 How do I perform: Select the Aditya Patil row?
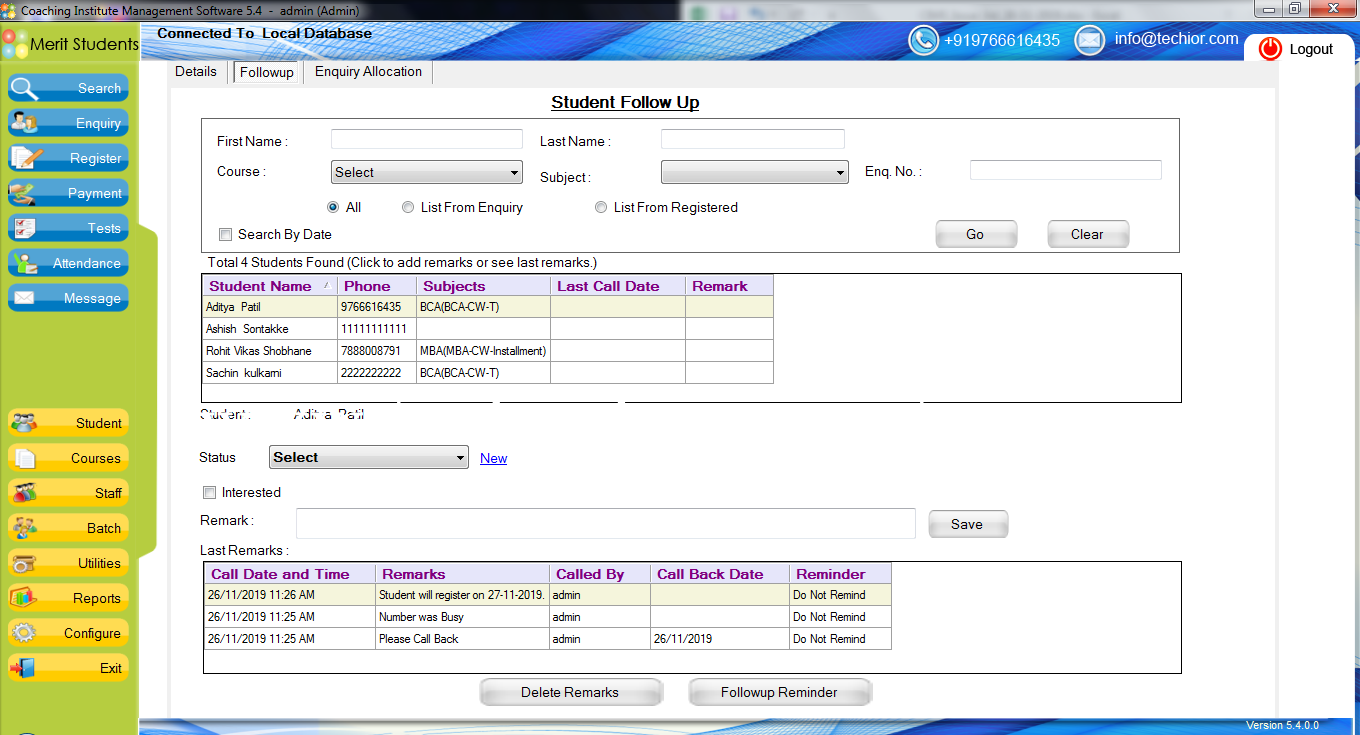pos(488,307)
